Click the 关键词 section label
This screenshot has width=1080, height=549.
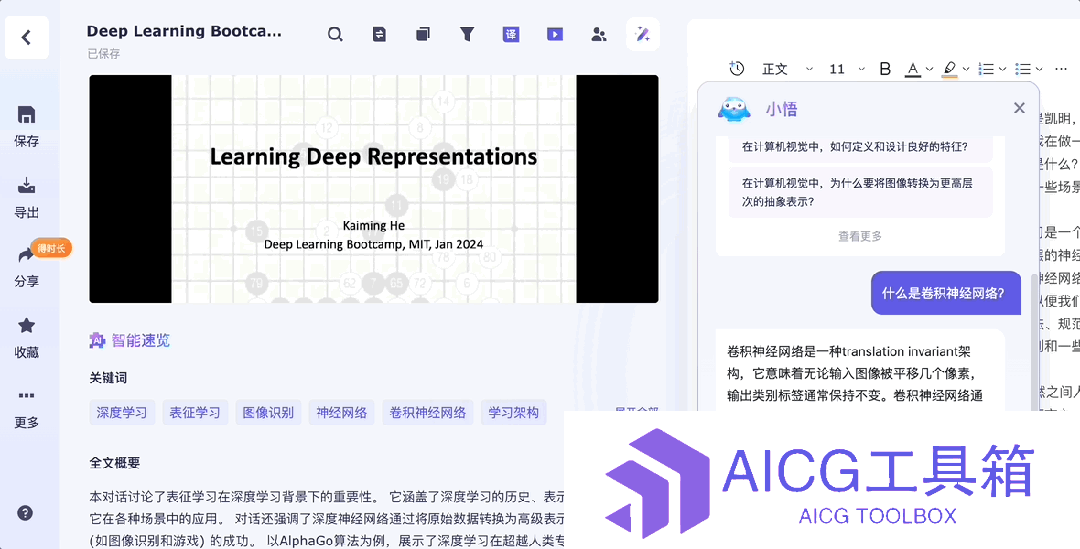(108, 377)
